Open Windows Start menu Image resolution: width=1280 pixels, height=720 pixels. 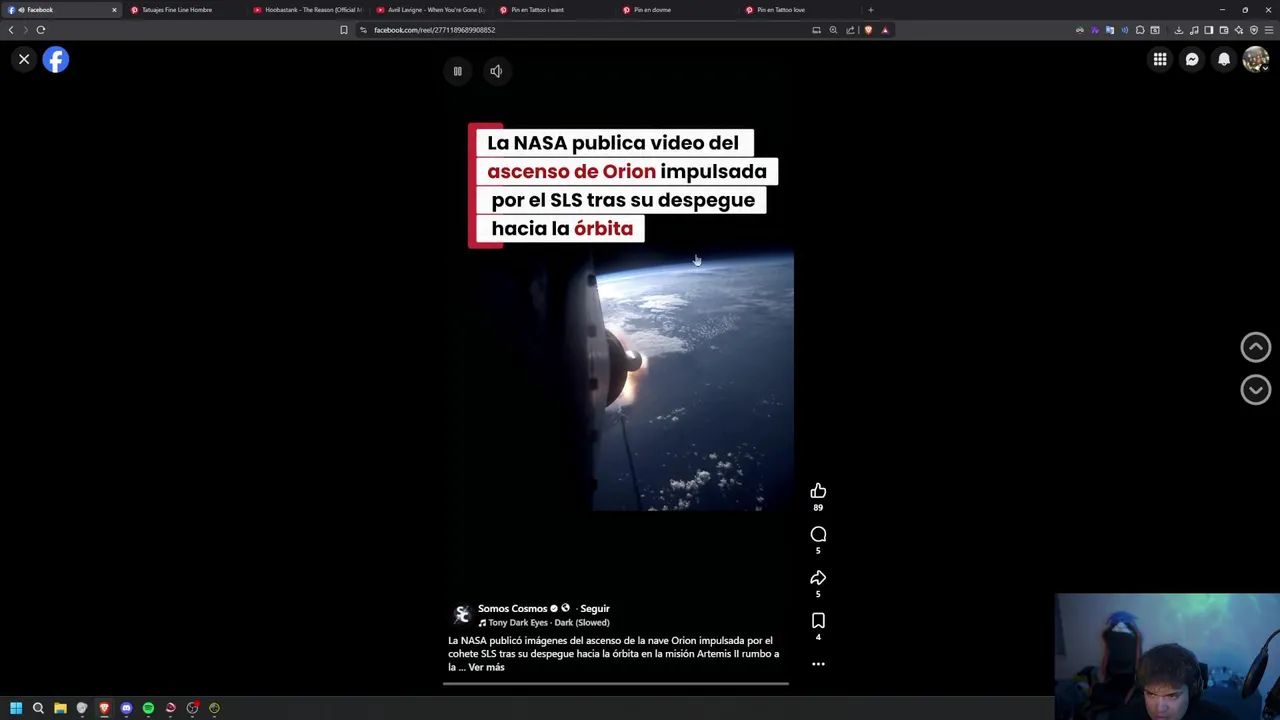pos(16,708)
